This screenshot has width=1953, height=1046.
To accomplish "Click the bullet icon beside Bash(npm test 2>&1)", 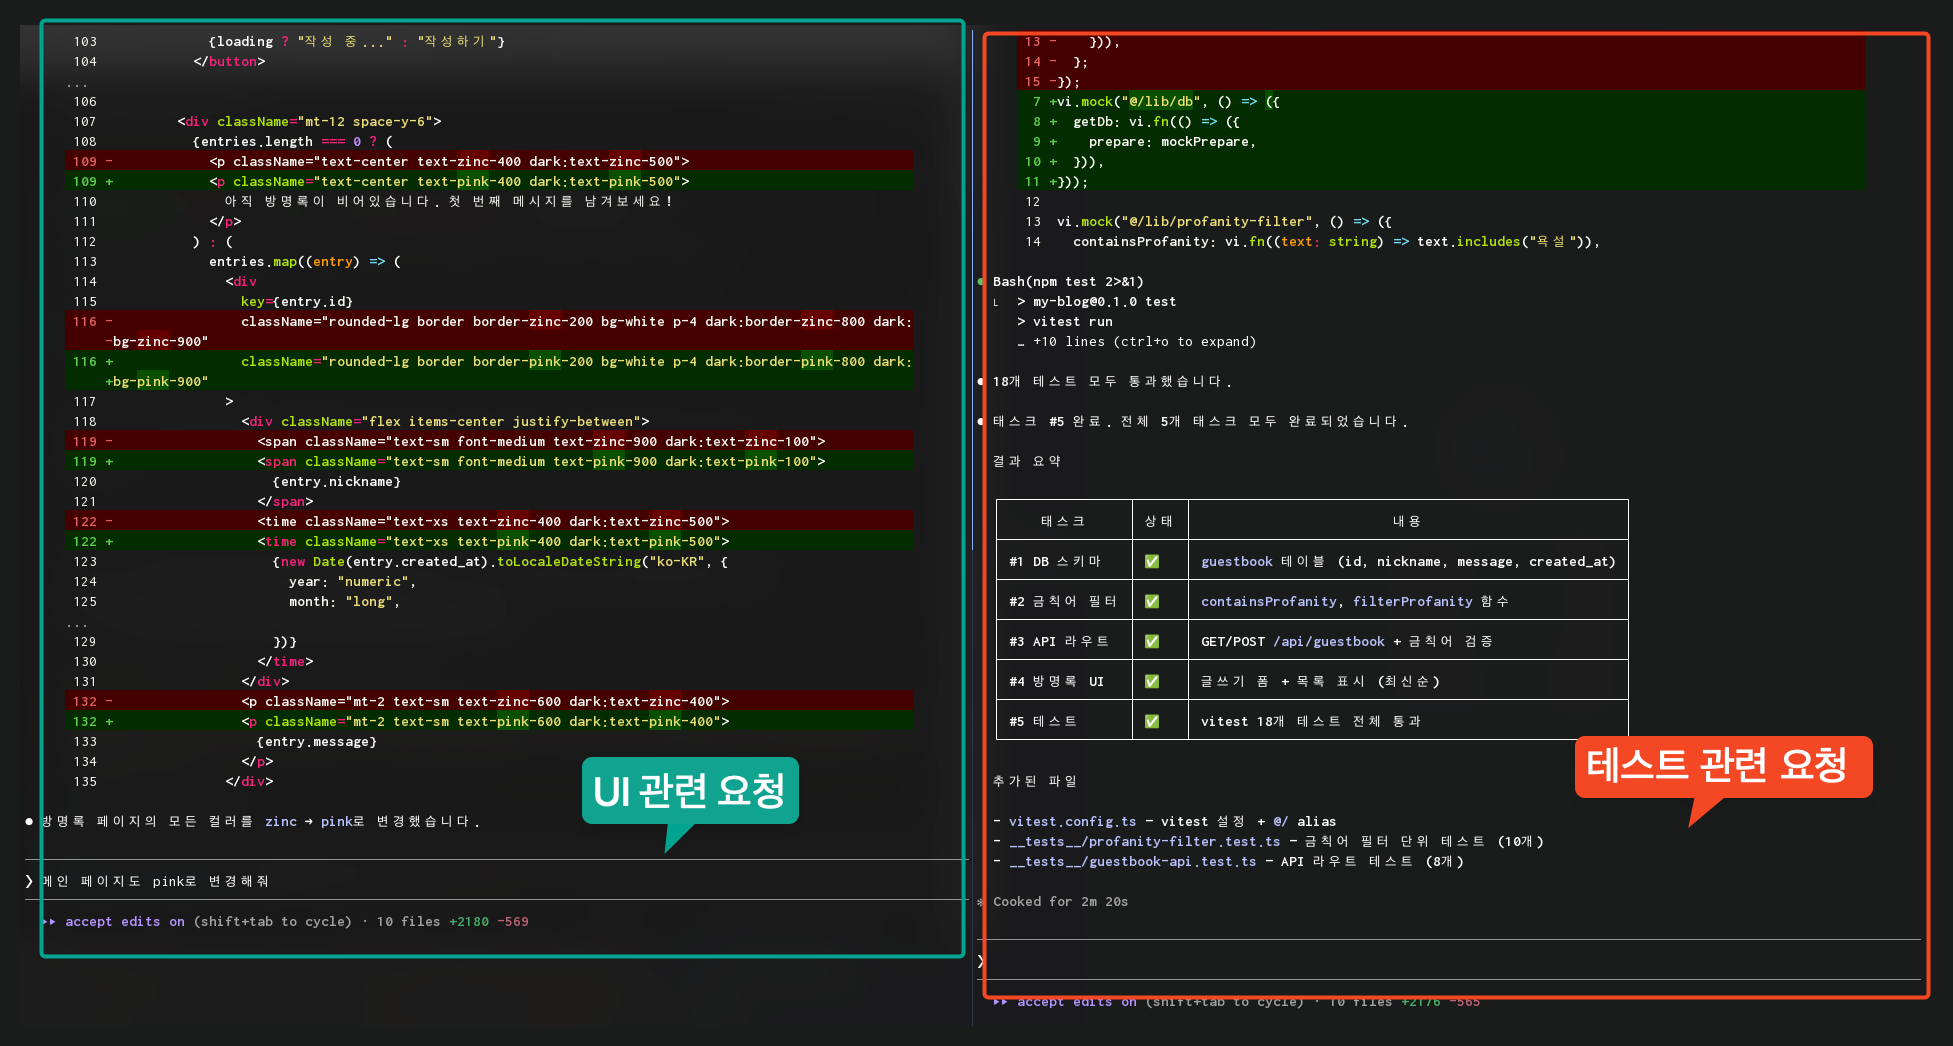I will point(980,281).
